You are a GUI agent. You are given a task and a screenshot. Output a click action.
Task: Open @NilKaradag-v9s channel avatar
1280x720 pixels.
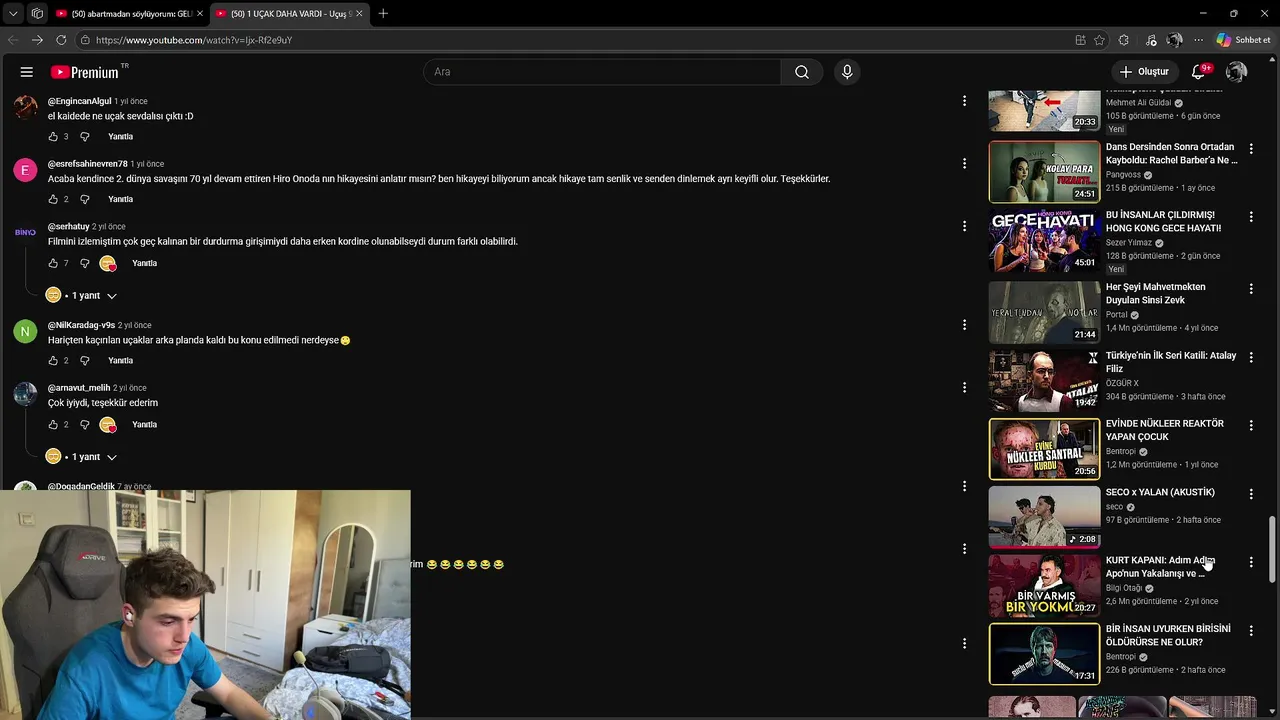click(25, 331)
